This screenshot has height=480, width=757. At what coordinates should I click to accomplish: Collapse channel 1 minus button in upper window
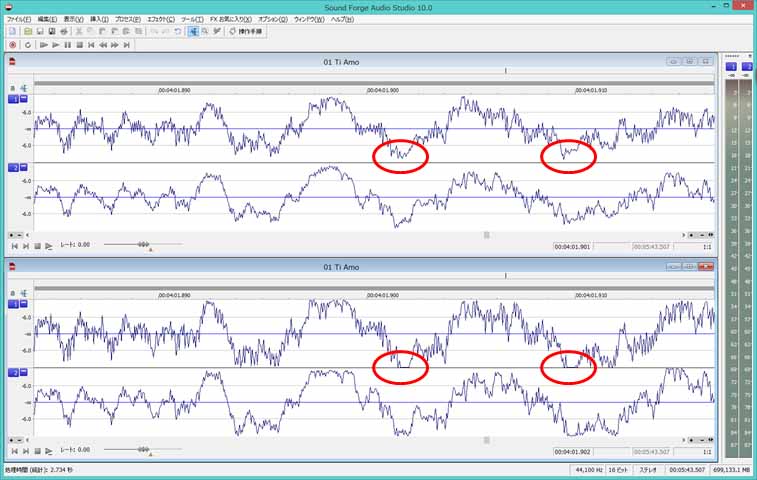click(24, 99)
